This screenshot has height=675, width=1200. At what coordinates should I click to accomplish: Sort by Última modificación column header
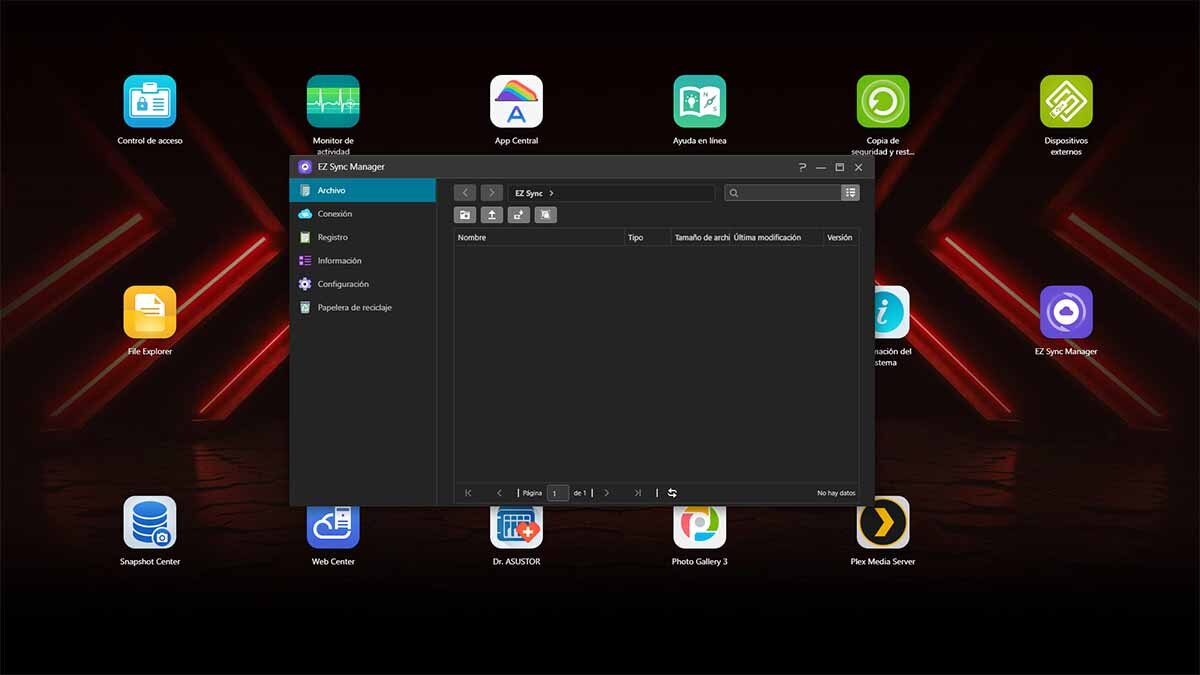[777, 238]
